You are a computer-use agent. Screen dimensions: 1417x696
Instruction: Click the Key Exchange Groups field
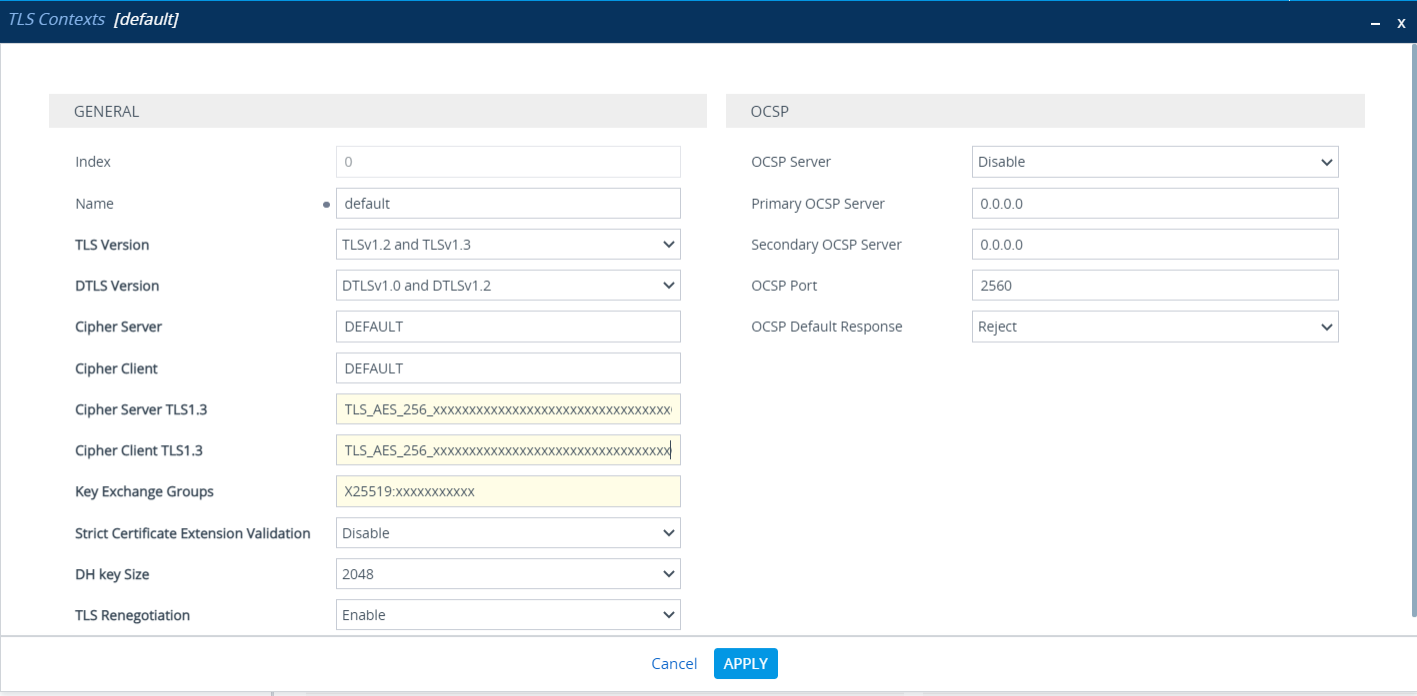pyautogui.click(x=508, y=491)
